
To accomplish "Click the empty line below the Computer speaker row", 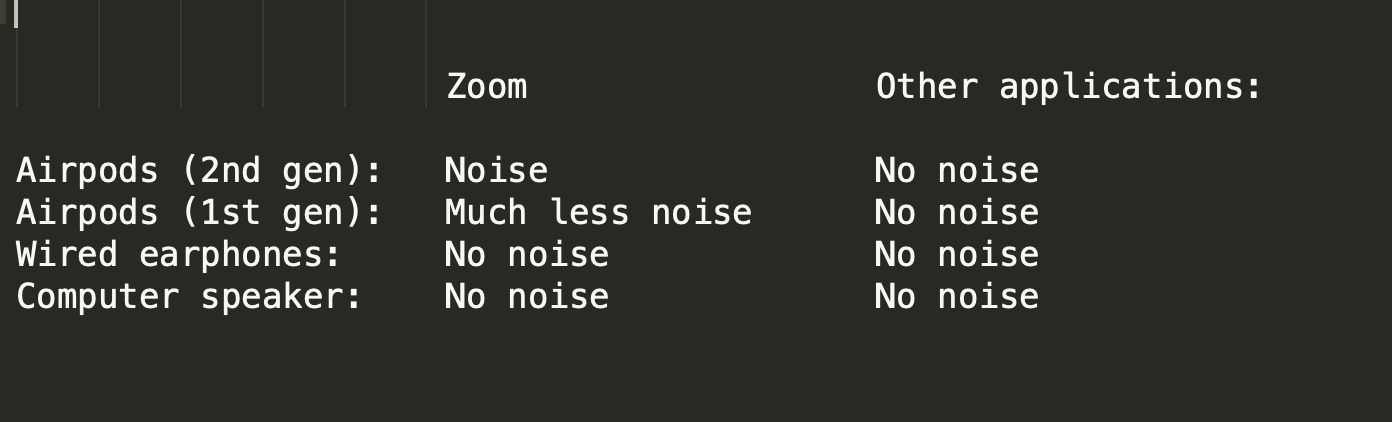I will pyautogui.click(x=696, y=339).
